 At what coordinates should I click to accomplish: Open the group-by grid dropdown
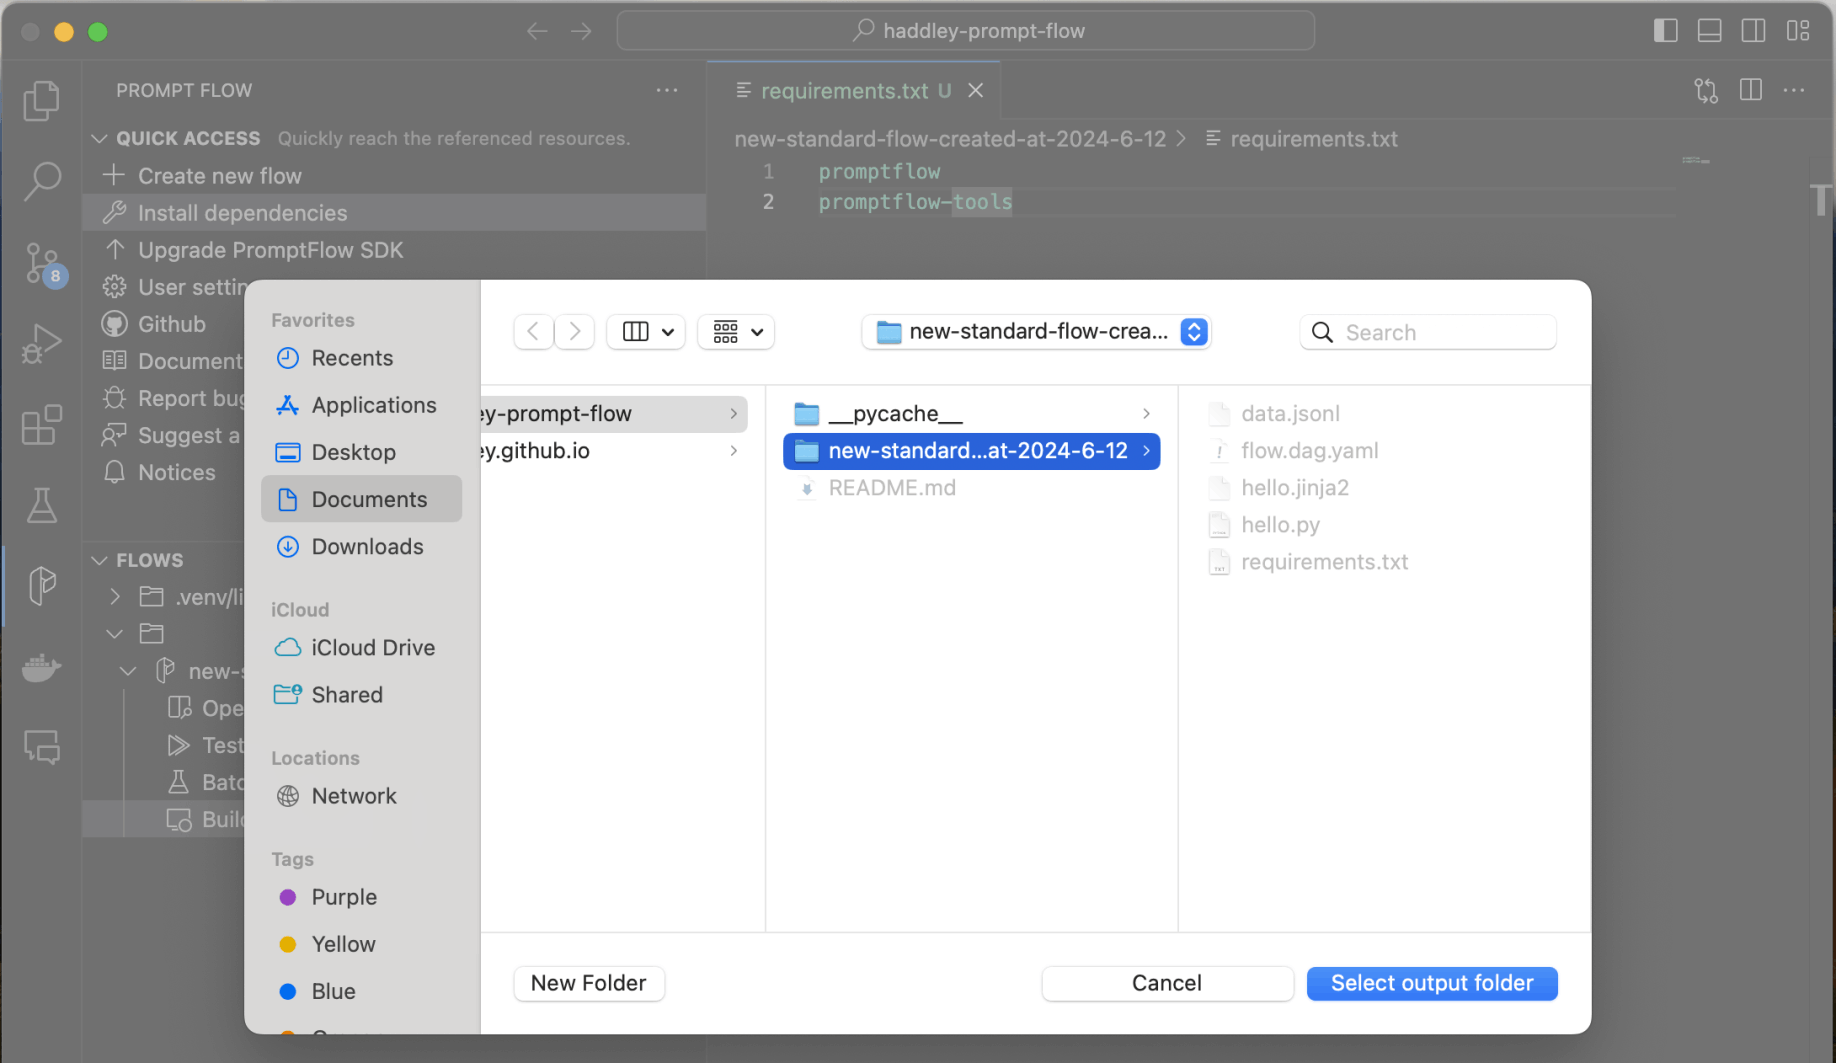pos(736,332)
